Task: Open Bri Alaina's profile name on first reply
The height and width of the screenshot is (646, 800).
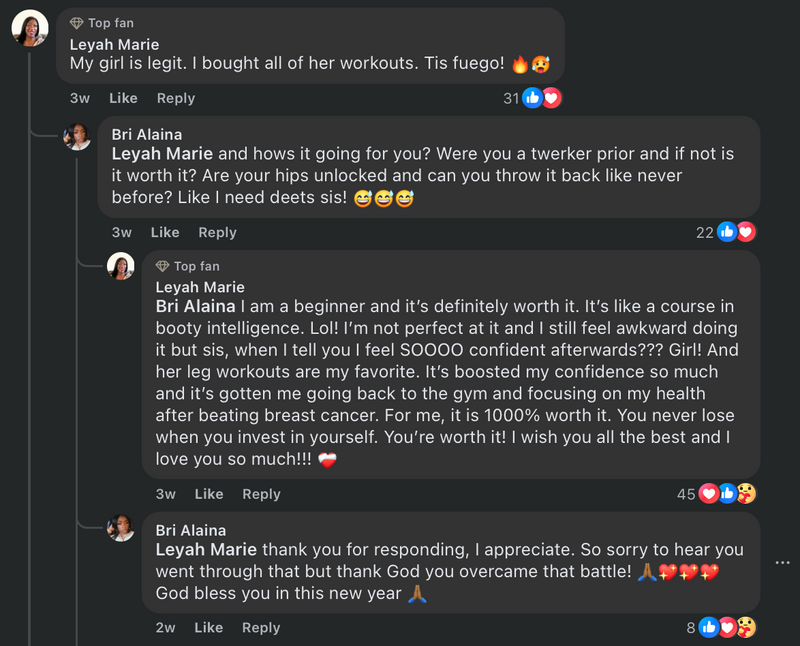Action: (146, 134)
